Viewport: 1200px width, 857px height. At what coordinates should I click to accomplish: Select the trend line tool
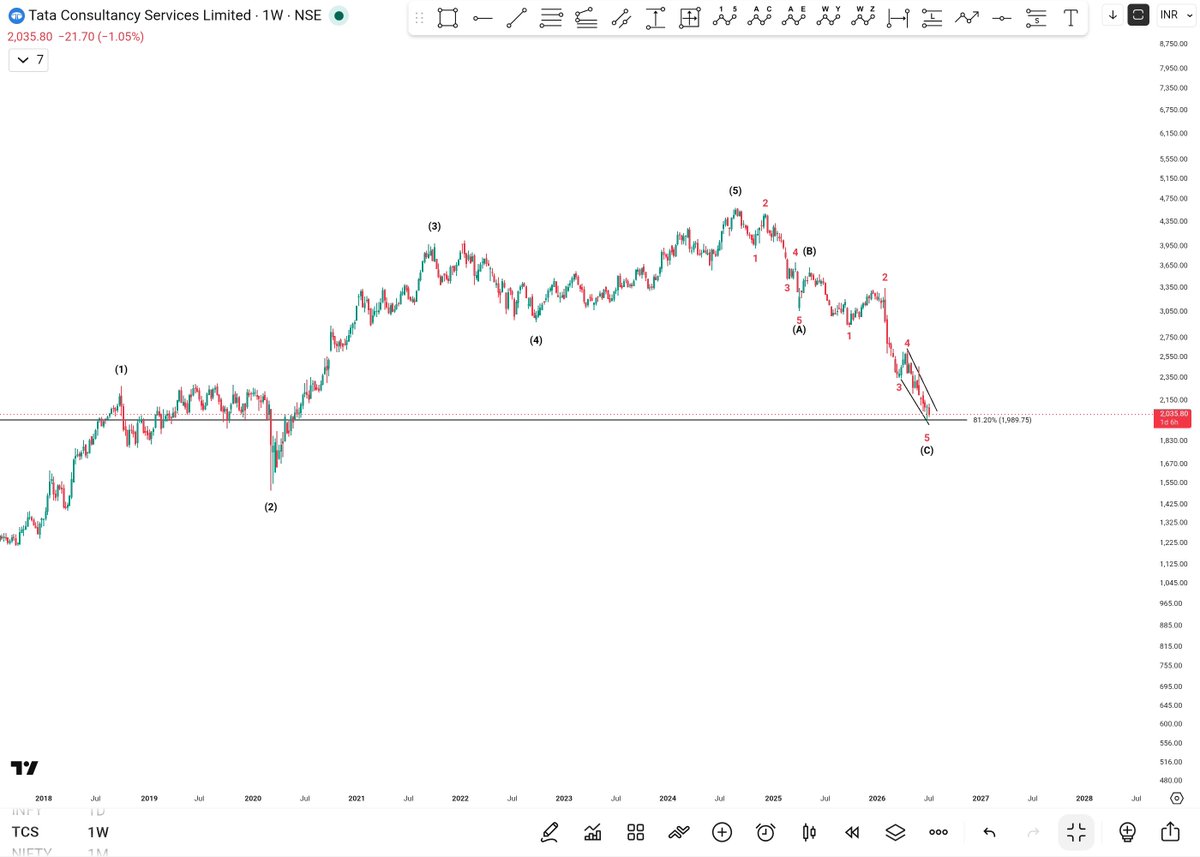(516, 18)
